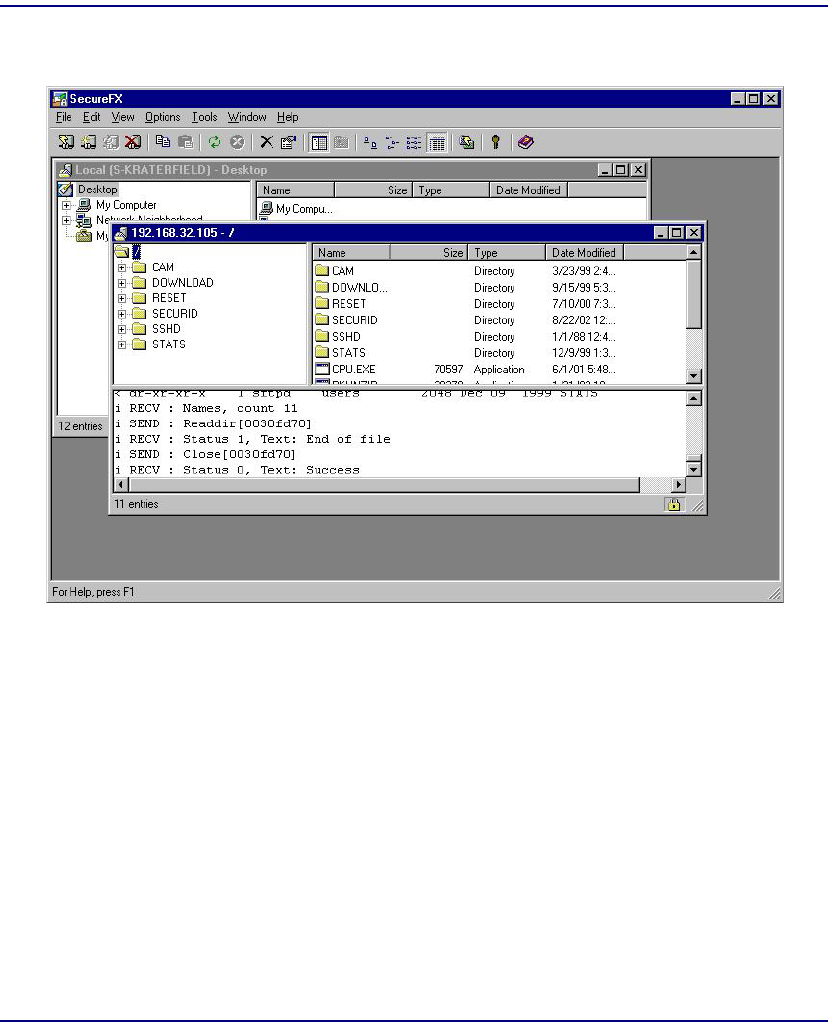Open the Help menu
The width and height of the screenshot is (828, 1031).
(x=287, y=117)
